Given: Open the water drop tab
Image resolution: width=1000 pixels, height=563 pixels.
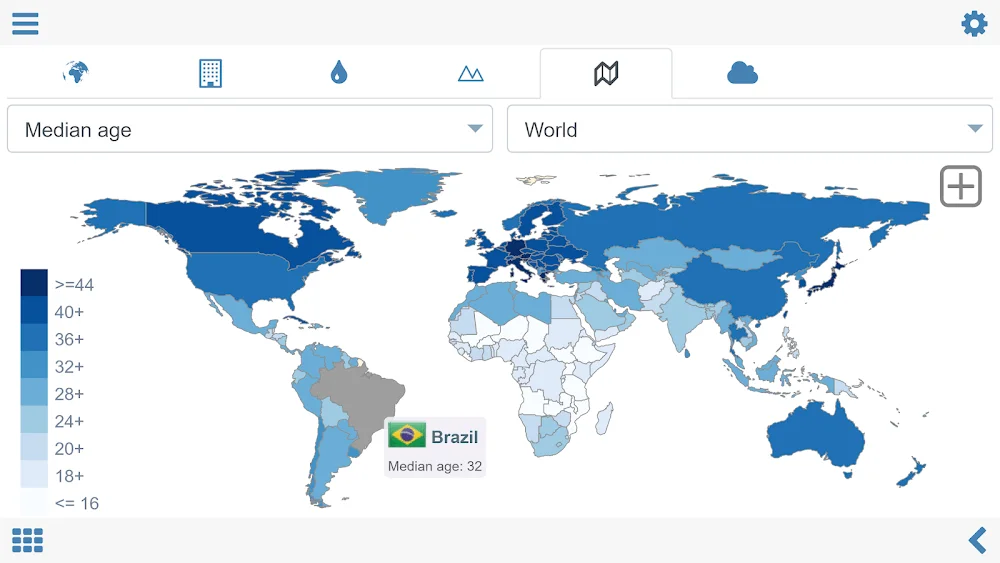Looking at the screenshot, I should click(x=339, y=73).
